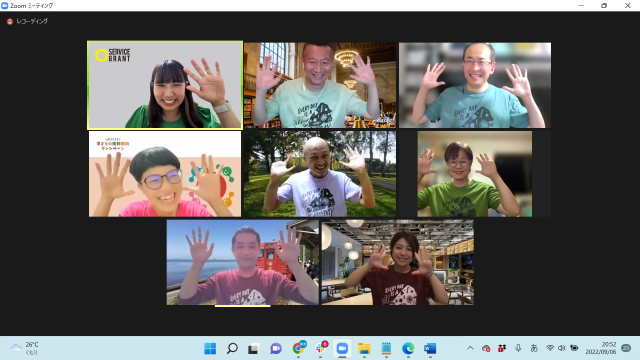Image resolution: width=640 pixels, height=360 pixels.
Task: Switch to Microsoft Edge browser
Action: click(x=408, y=349)
